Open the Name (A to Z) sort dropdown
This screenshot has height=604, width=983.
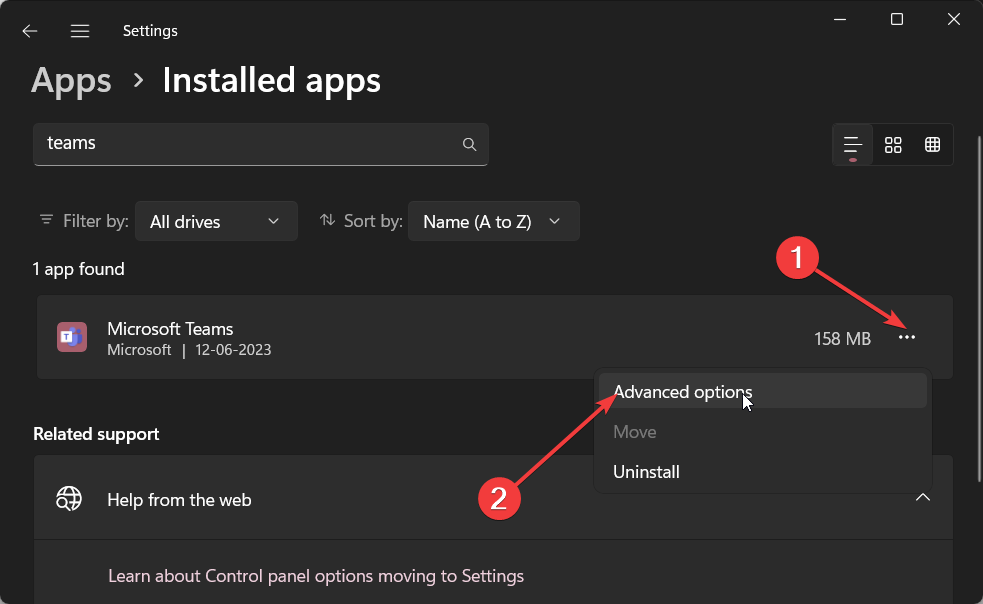coord(493,221)
